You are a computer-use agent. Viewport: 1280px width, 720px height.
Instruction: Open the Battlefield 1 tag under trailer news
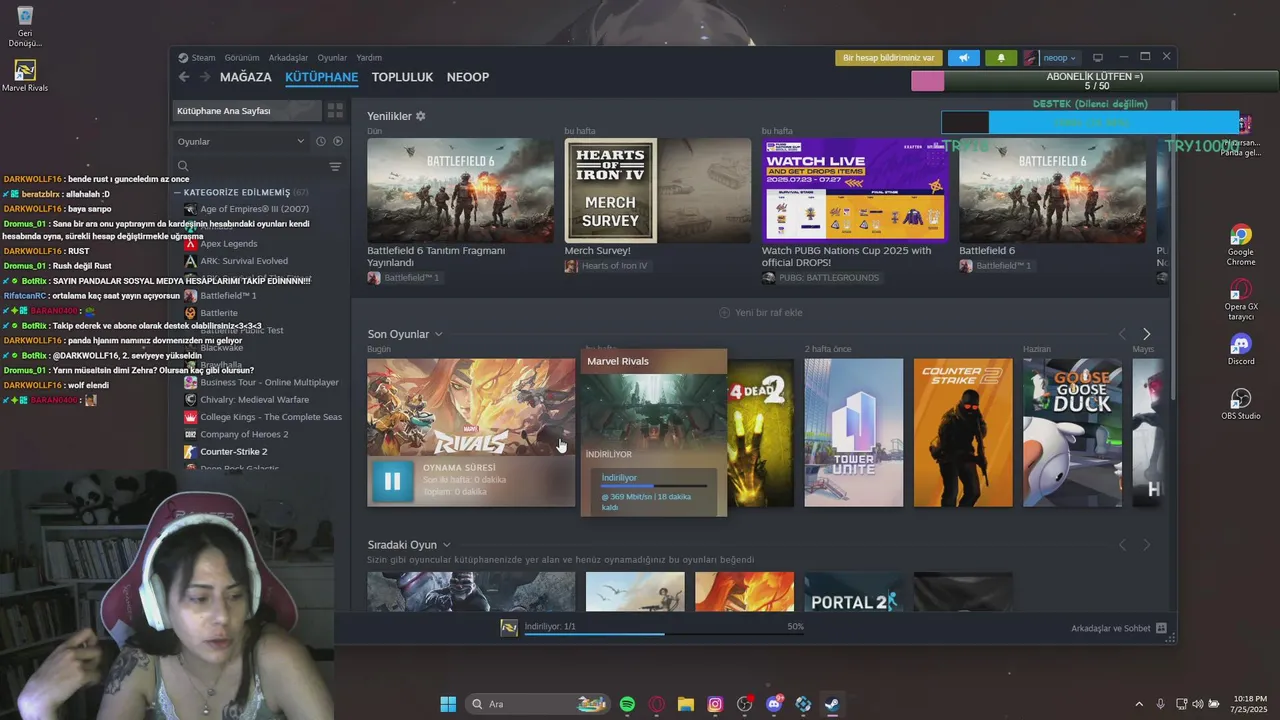pyautogui.click(x=403, y=278)
